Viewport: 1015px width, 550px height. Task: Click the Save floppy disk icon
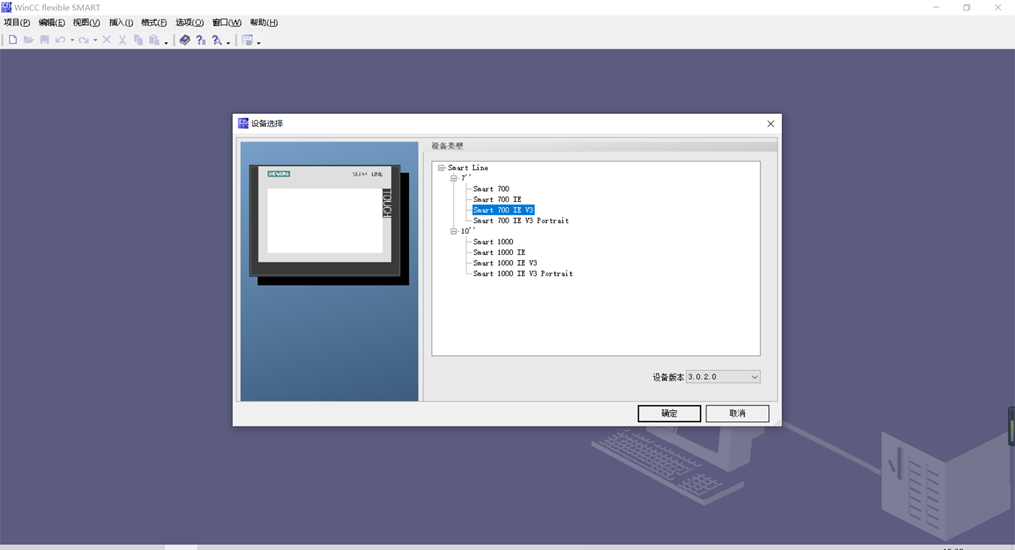click(x=45, y=40)
